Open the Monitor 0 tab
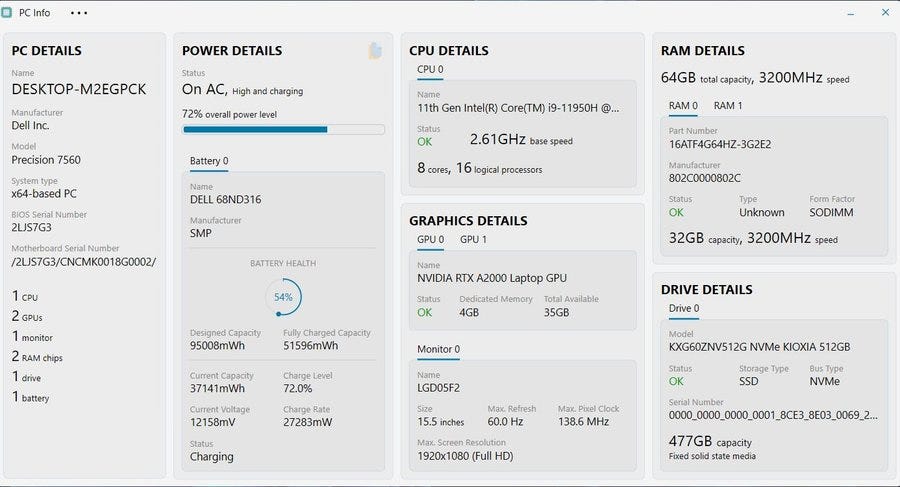The height and width of the screenshot is (487, 900). (x=438, y=350)
